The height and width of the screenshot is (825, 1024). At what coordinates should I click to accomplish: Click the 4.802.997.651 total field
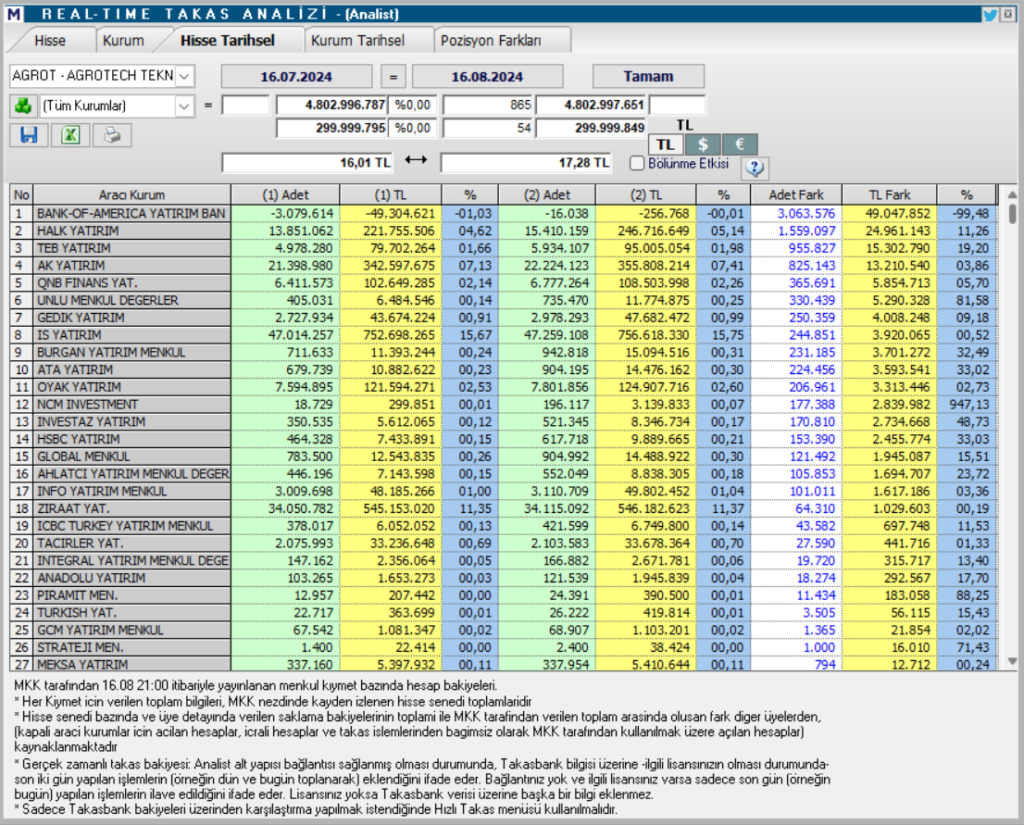tap(592, 105)
